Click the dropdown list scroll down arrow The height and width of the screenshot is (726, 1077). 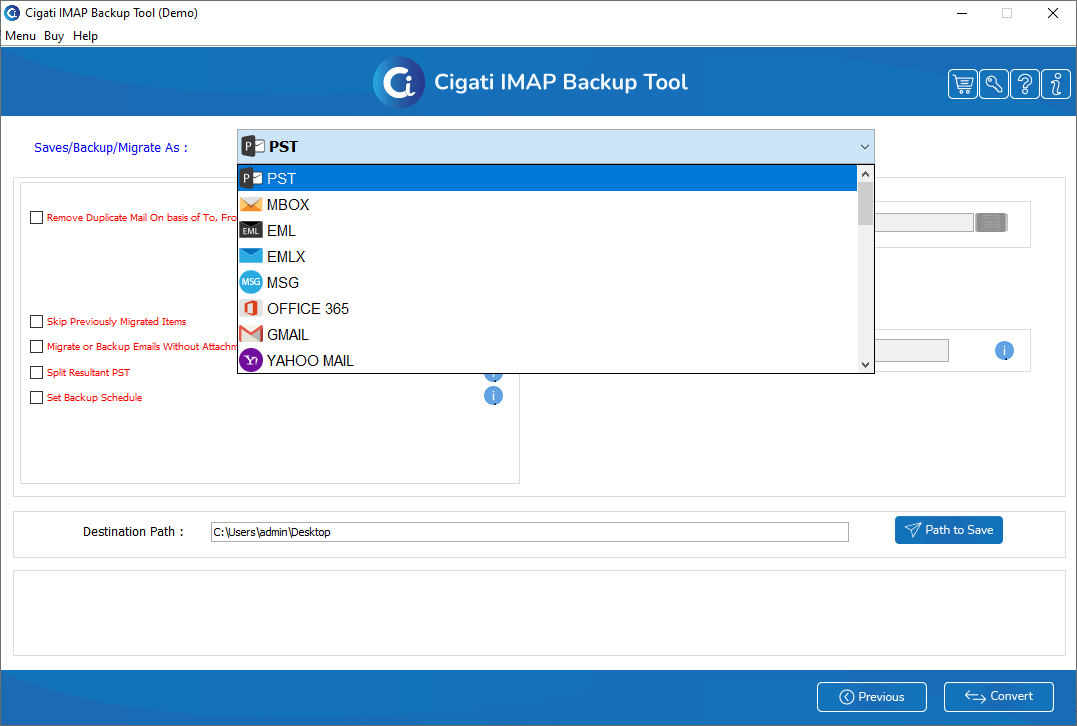(865, 365)
